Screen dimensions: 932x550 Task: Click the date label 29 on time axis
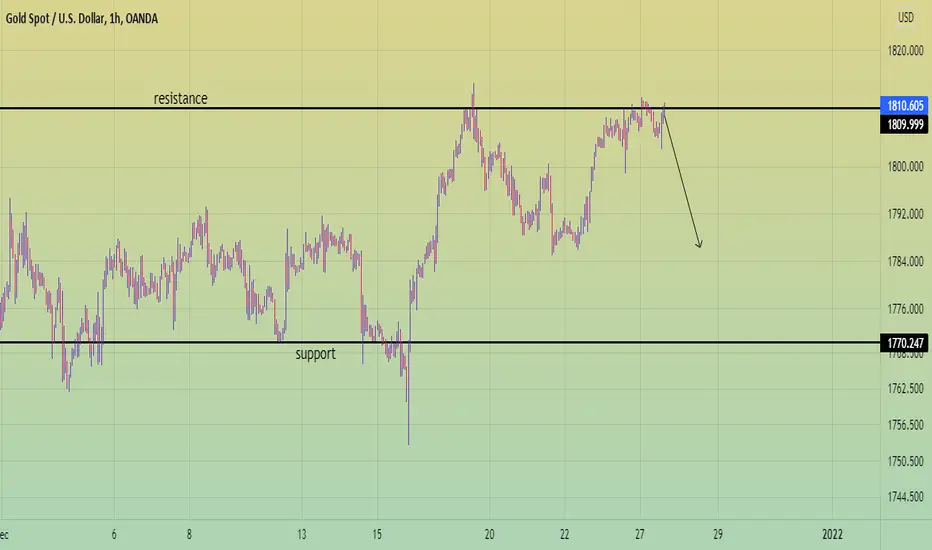(718, 535)
